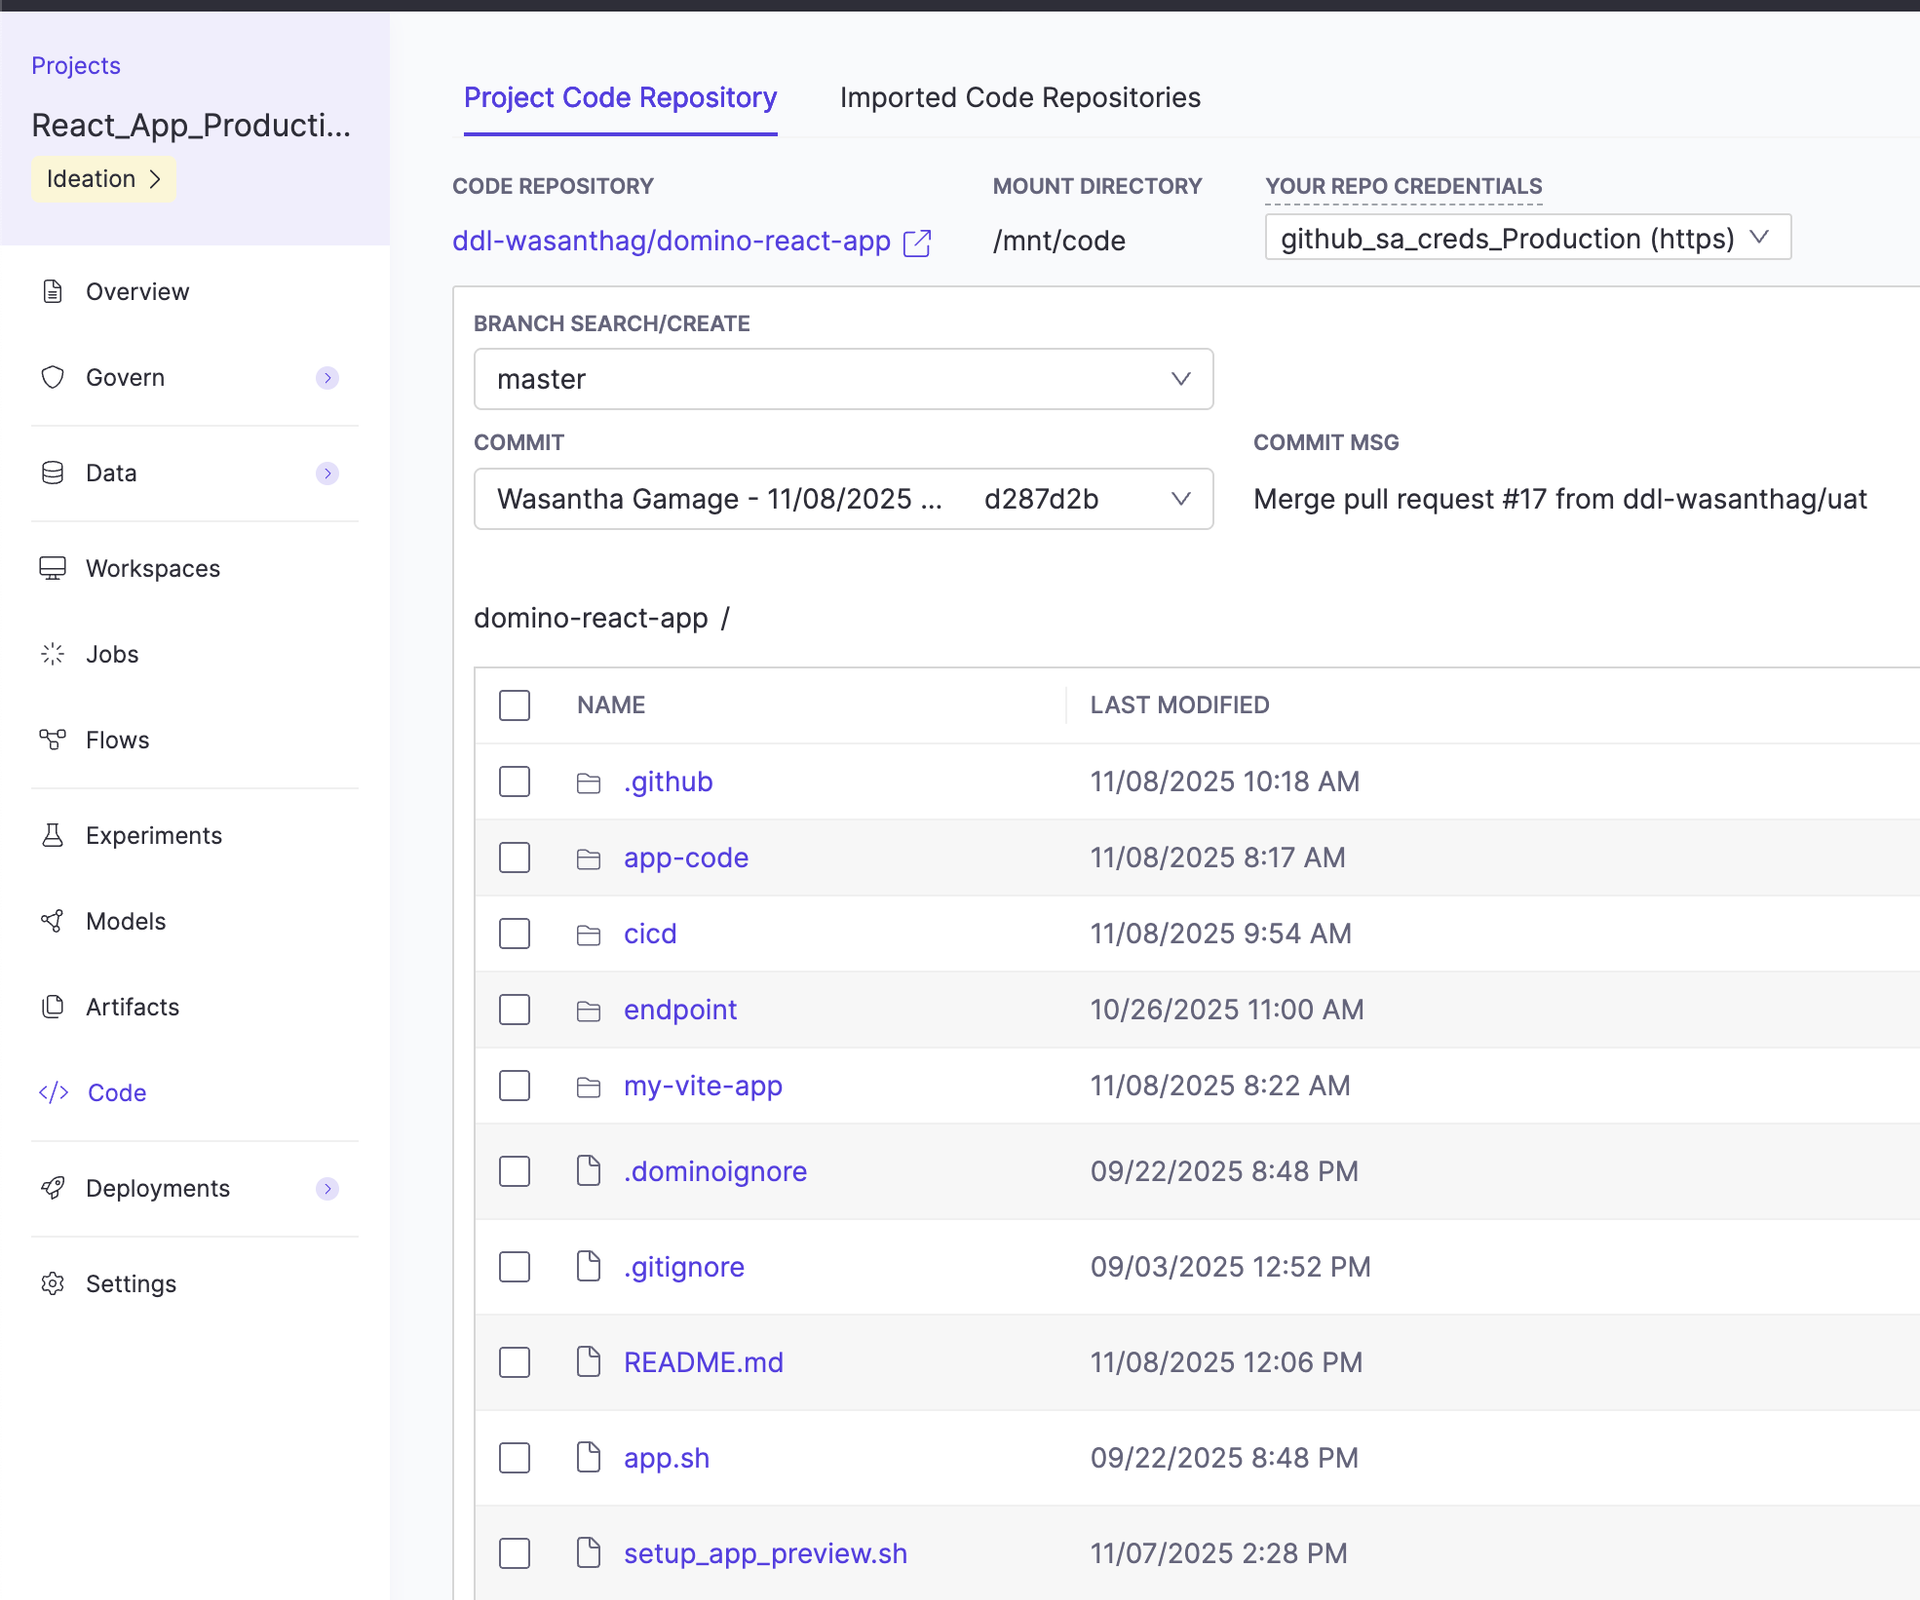This screenshot has width=1920, height=1600.
Task: Click the Workspaces monitor icon
Action: pyautogui.click(x=53, y=568)
